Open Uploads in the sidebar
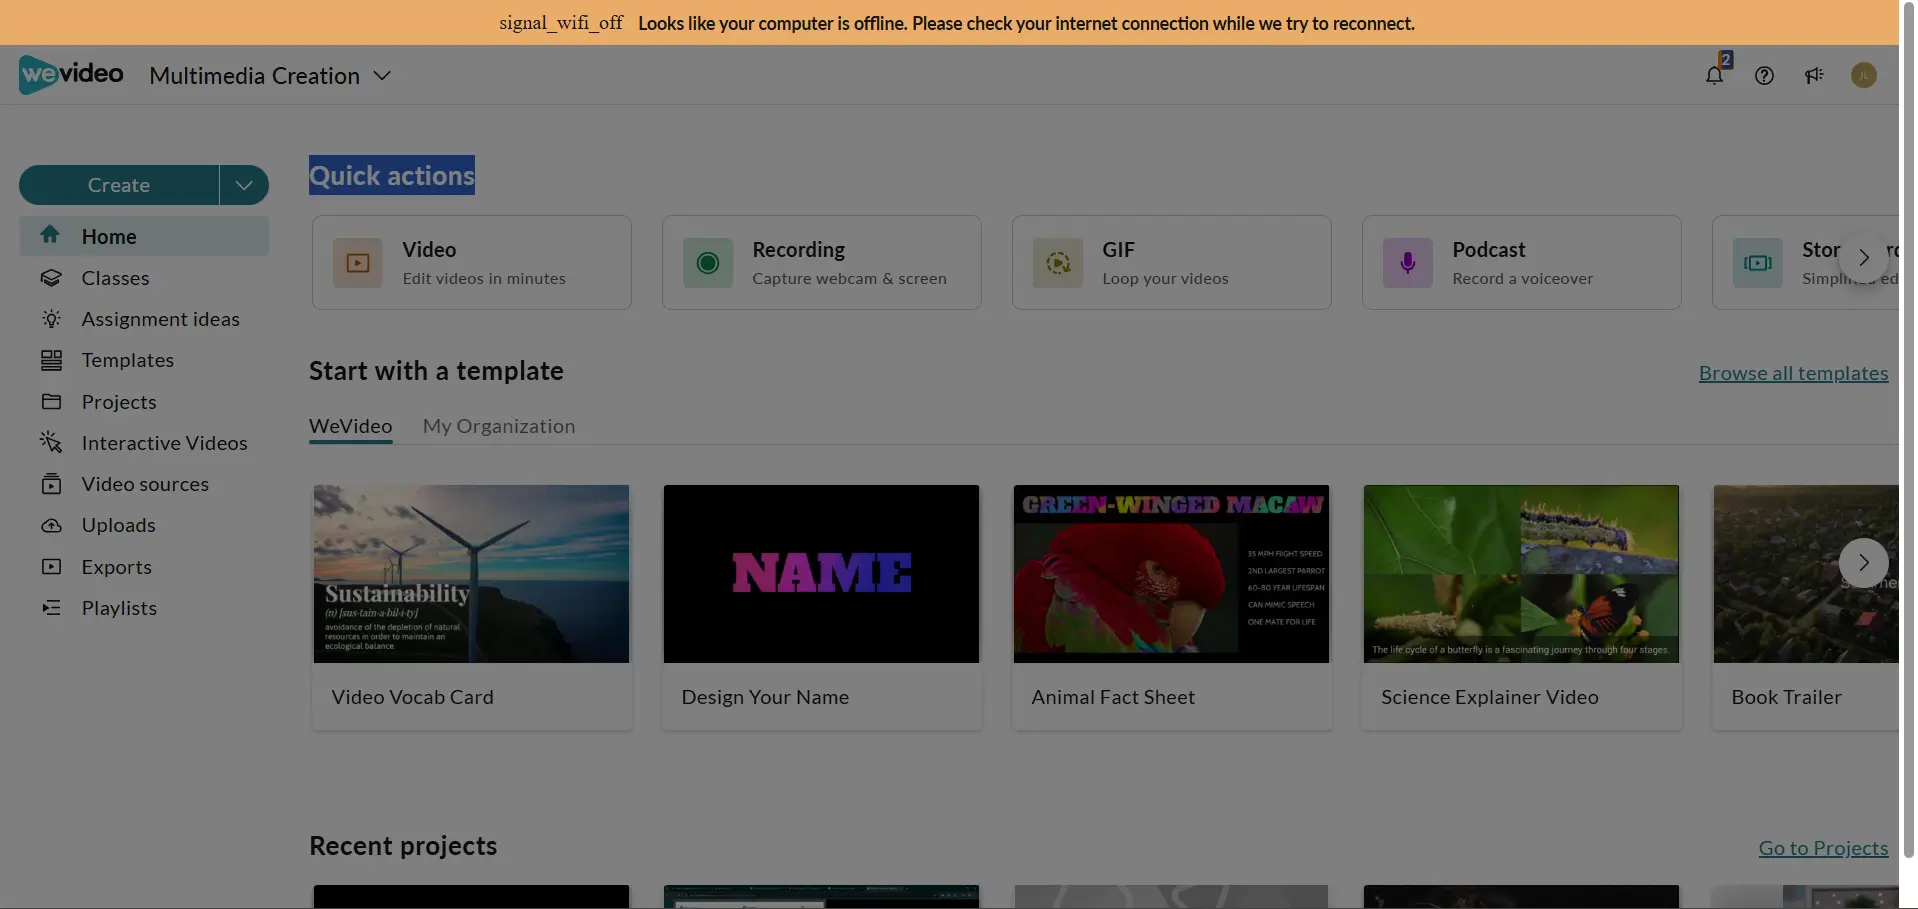 tap(144, 525)
